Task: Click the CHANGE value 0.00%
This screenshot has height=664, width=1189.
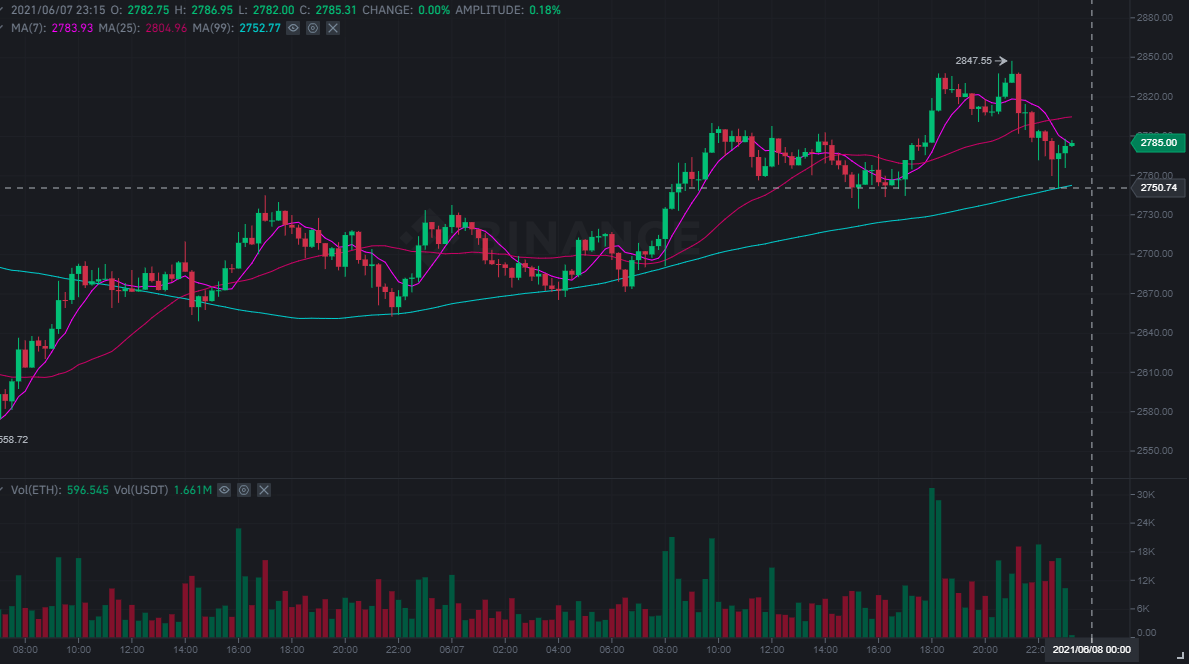Action: click(434, 11)
